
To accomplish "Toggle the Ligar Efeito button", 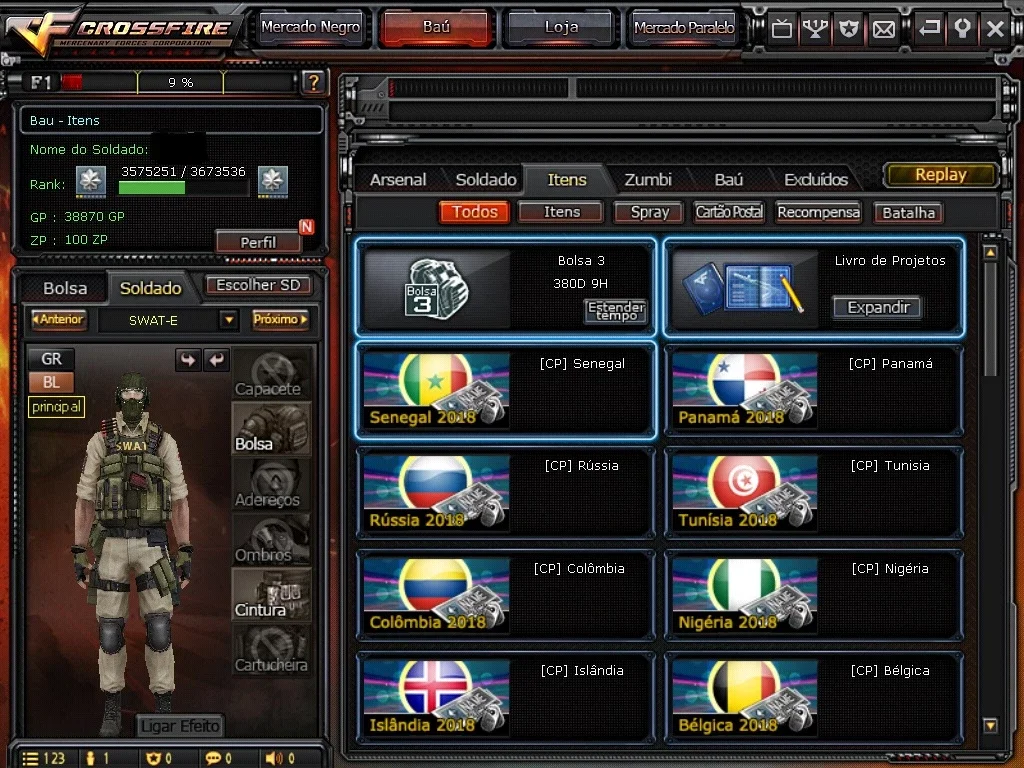I will [x=180, y=726].
